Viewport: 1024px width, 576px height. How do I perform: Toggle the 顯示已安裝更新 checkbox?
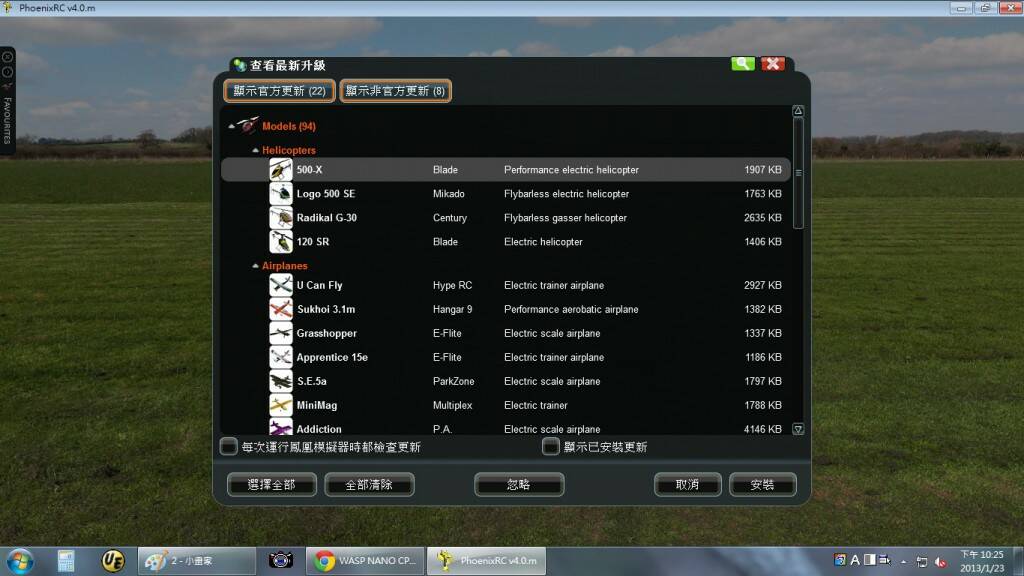[x=551, y=447]
